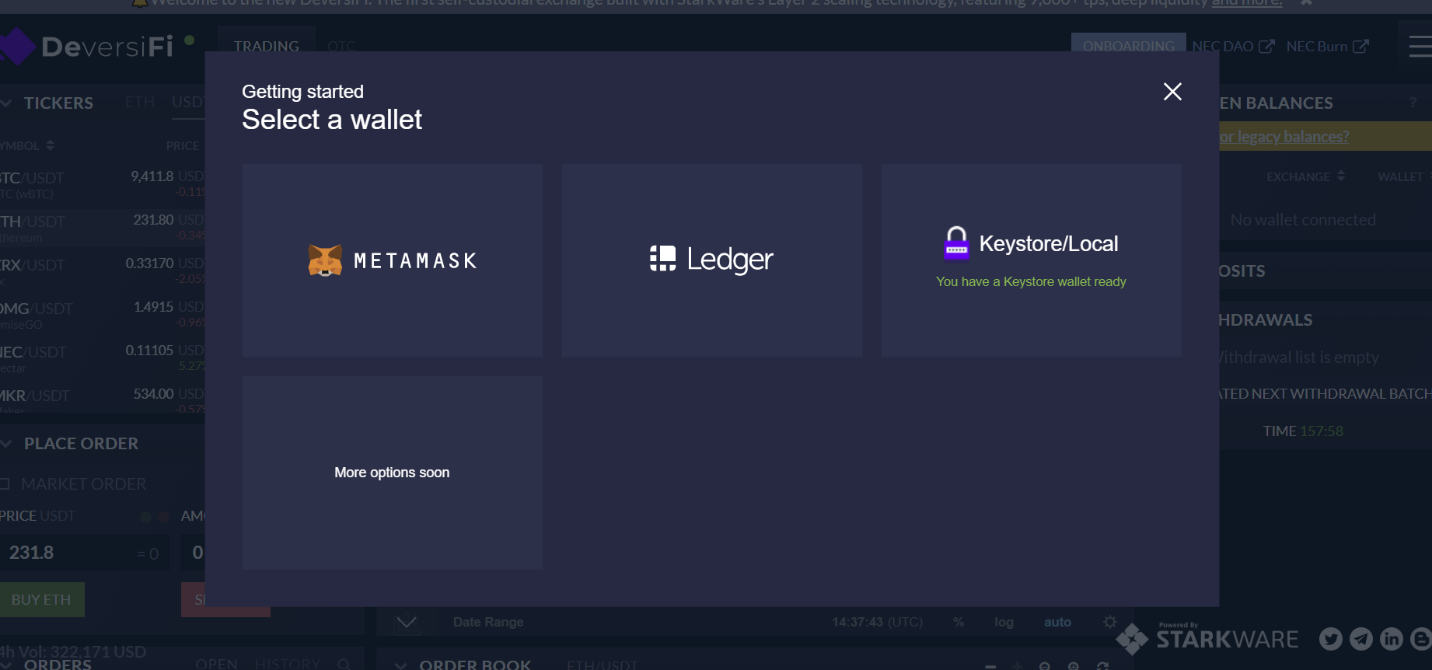Viewport: 1432px width, 670px height.
Task: Open the legacy balances link
Action: (1284, 136)
